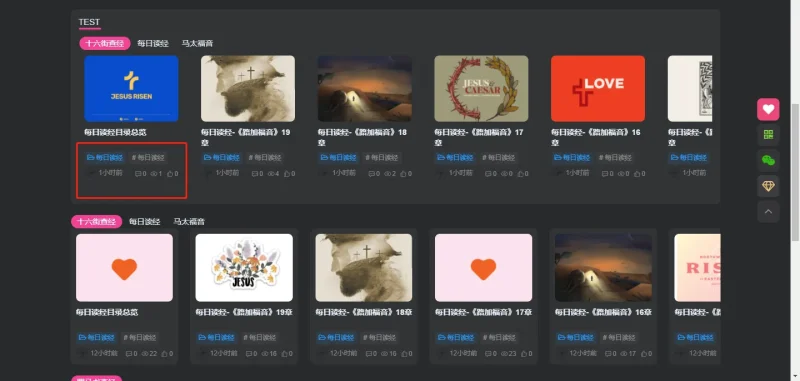Open the gold diamond VIP icon
Viewport: 800px width, 381px height.
(768, 186)
